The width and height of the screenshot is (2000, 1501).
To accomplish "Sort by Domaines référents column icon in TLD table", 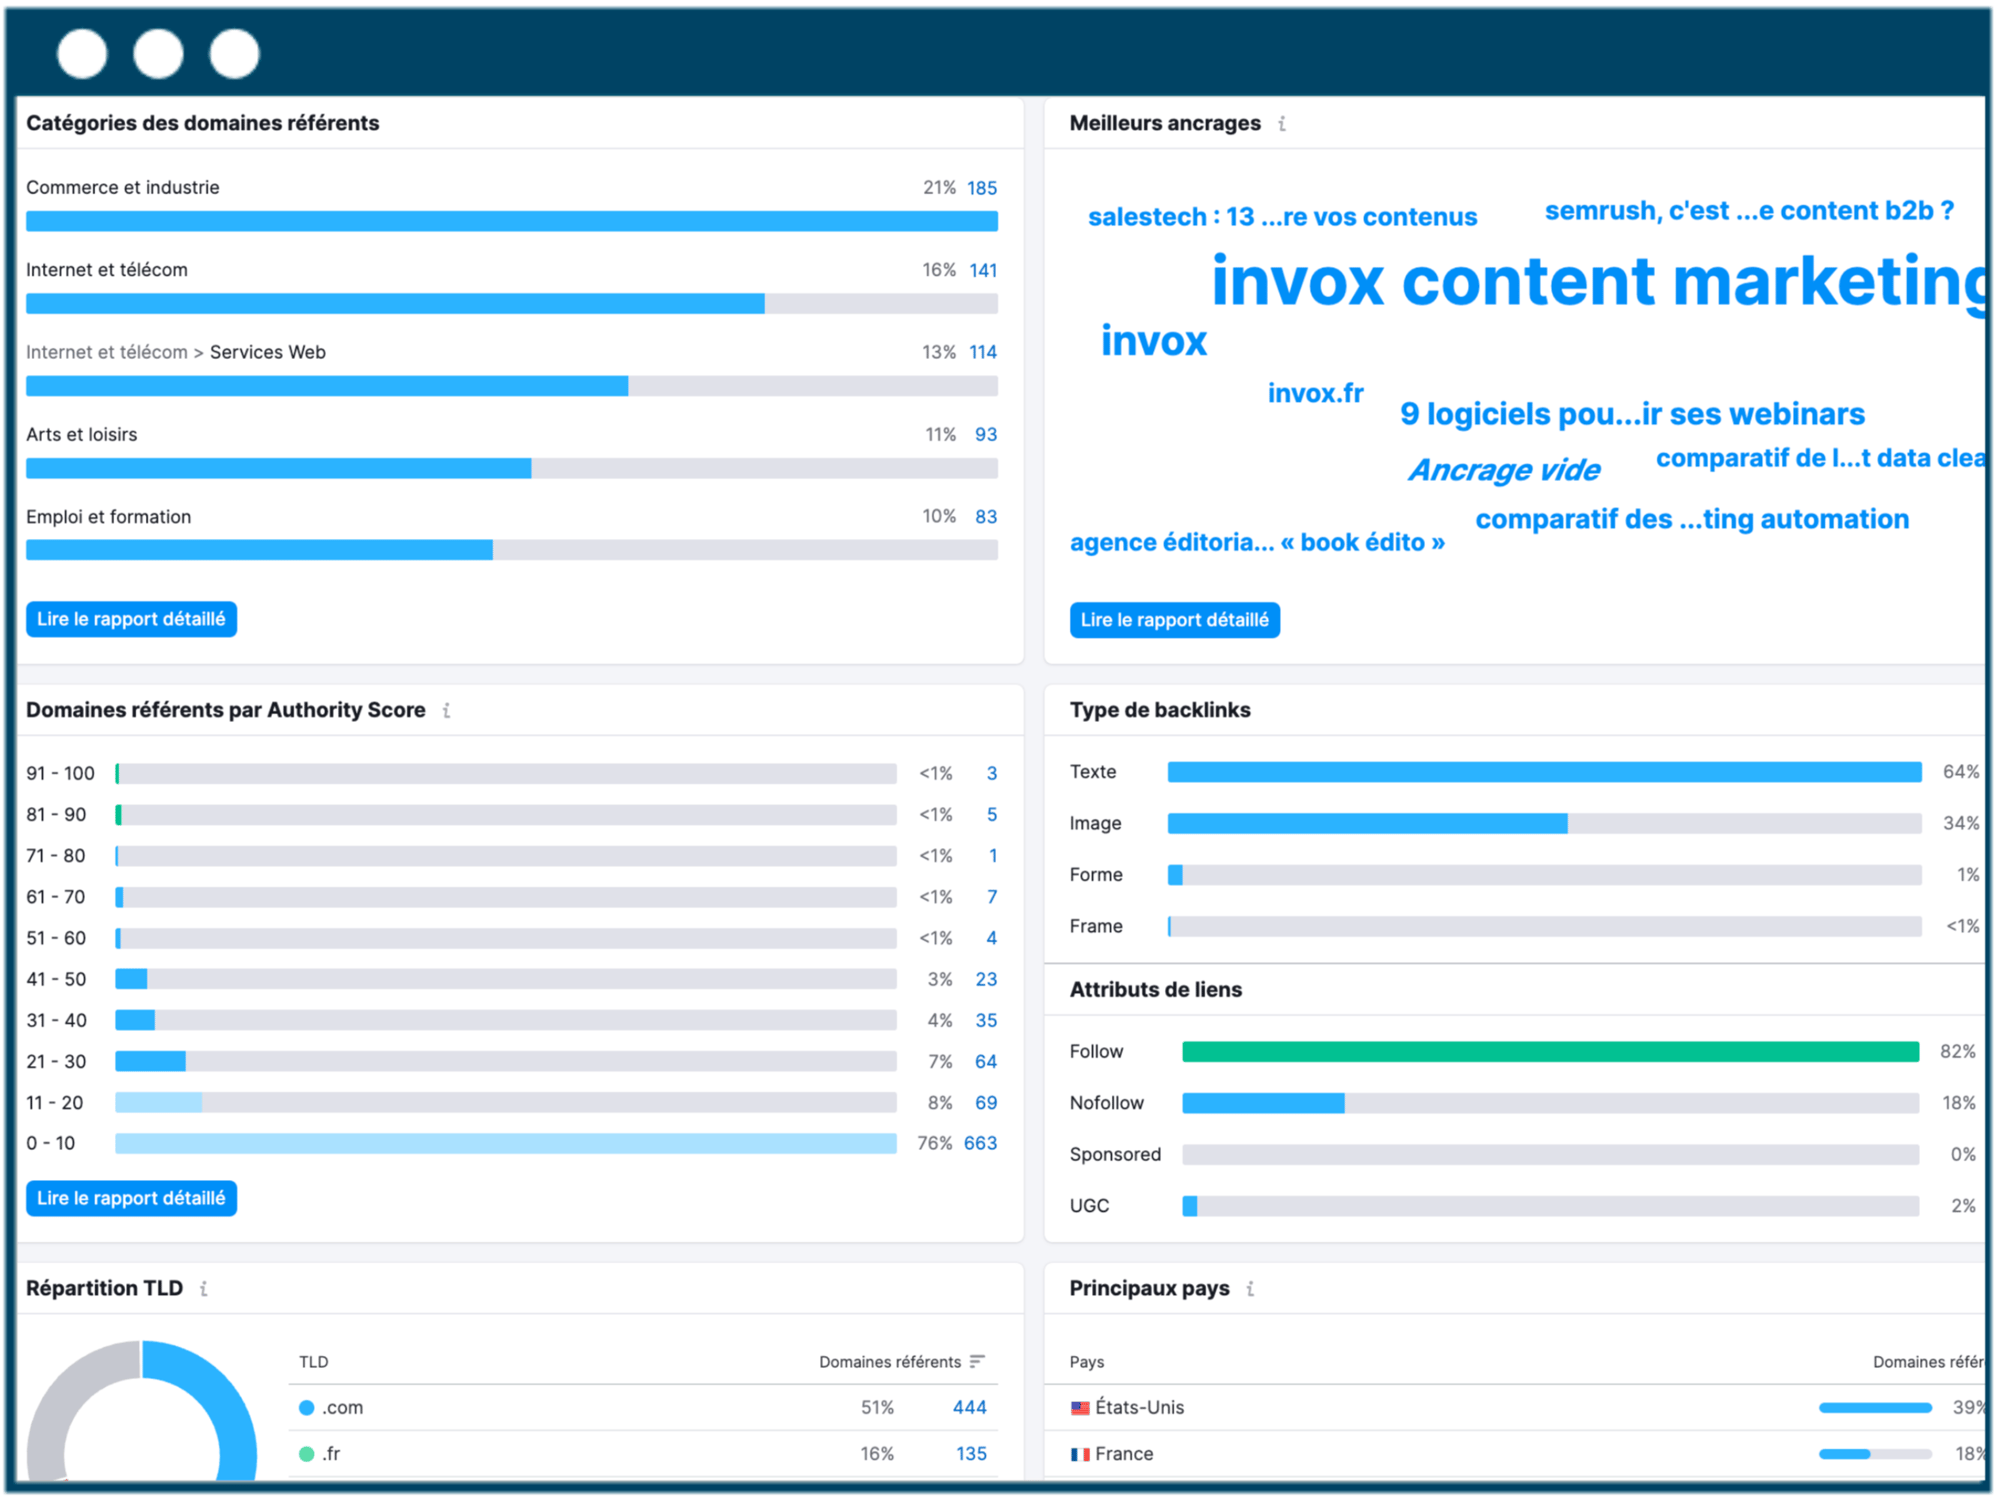I will 977,1362.
